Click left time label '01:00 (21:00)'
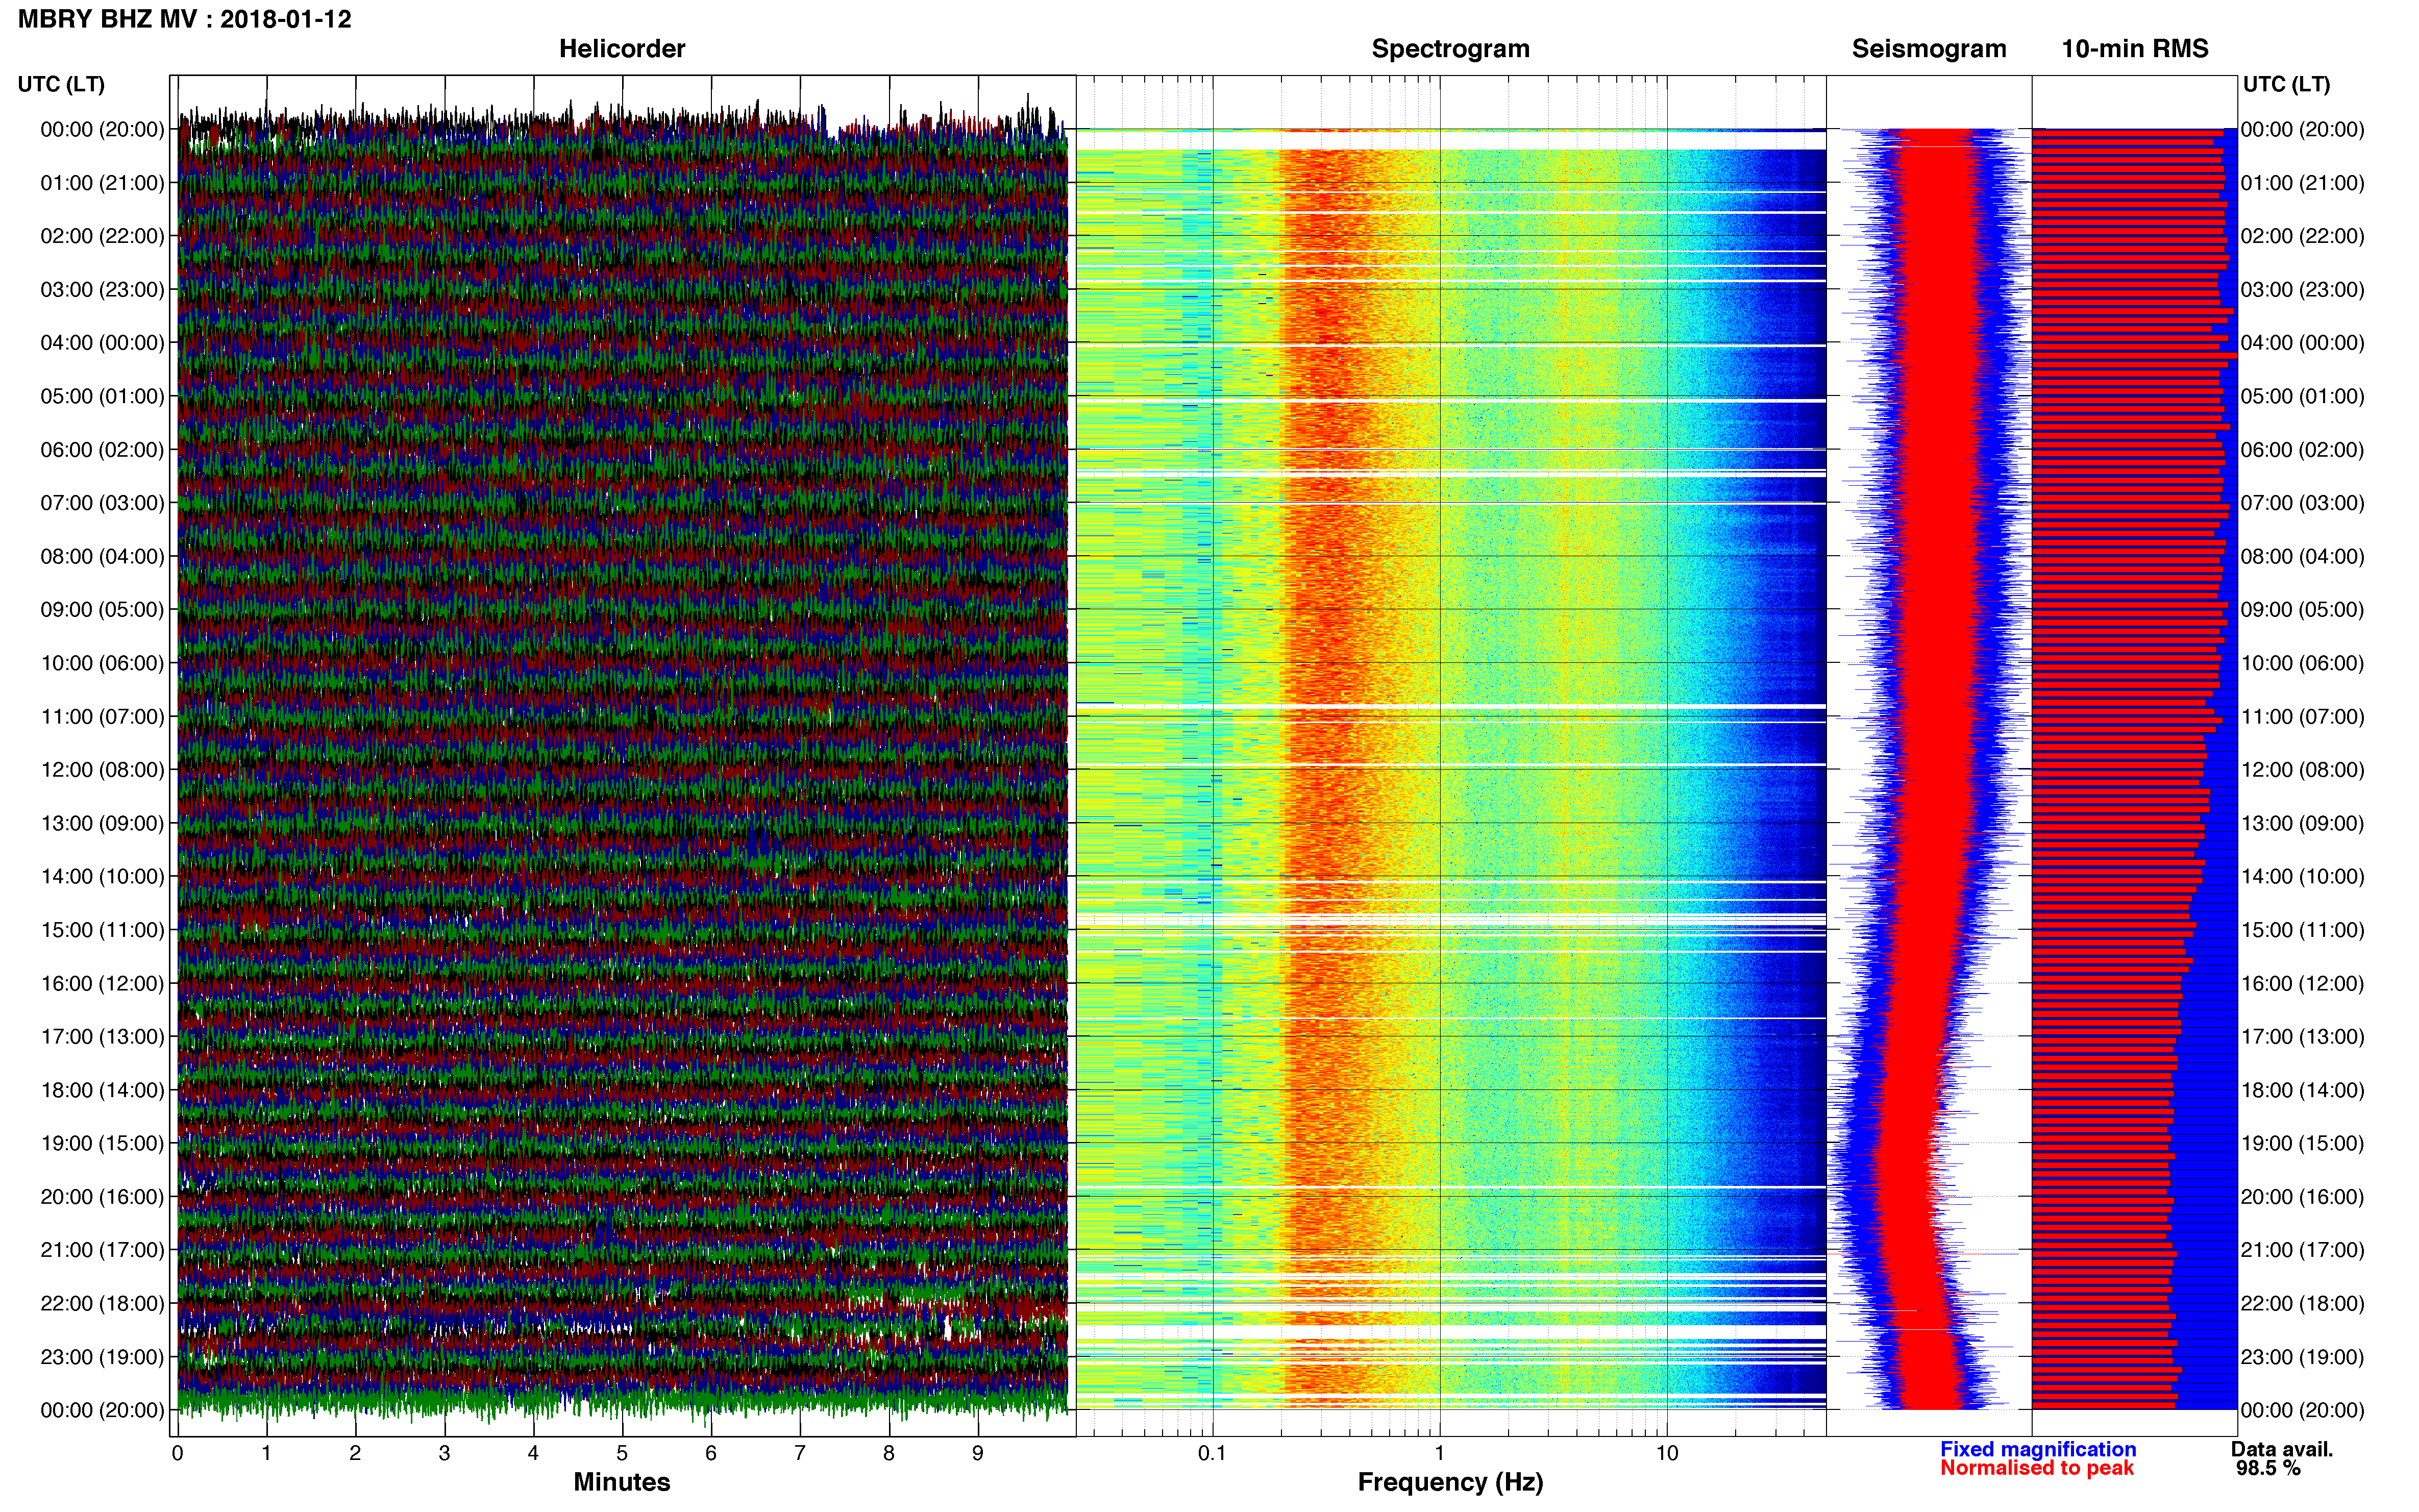 tap(103, 183)
